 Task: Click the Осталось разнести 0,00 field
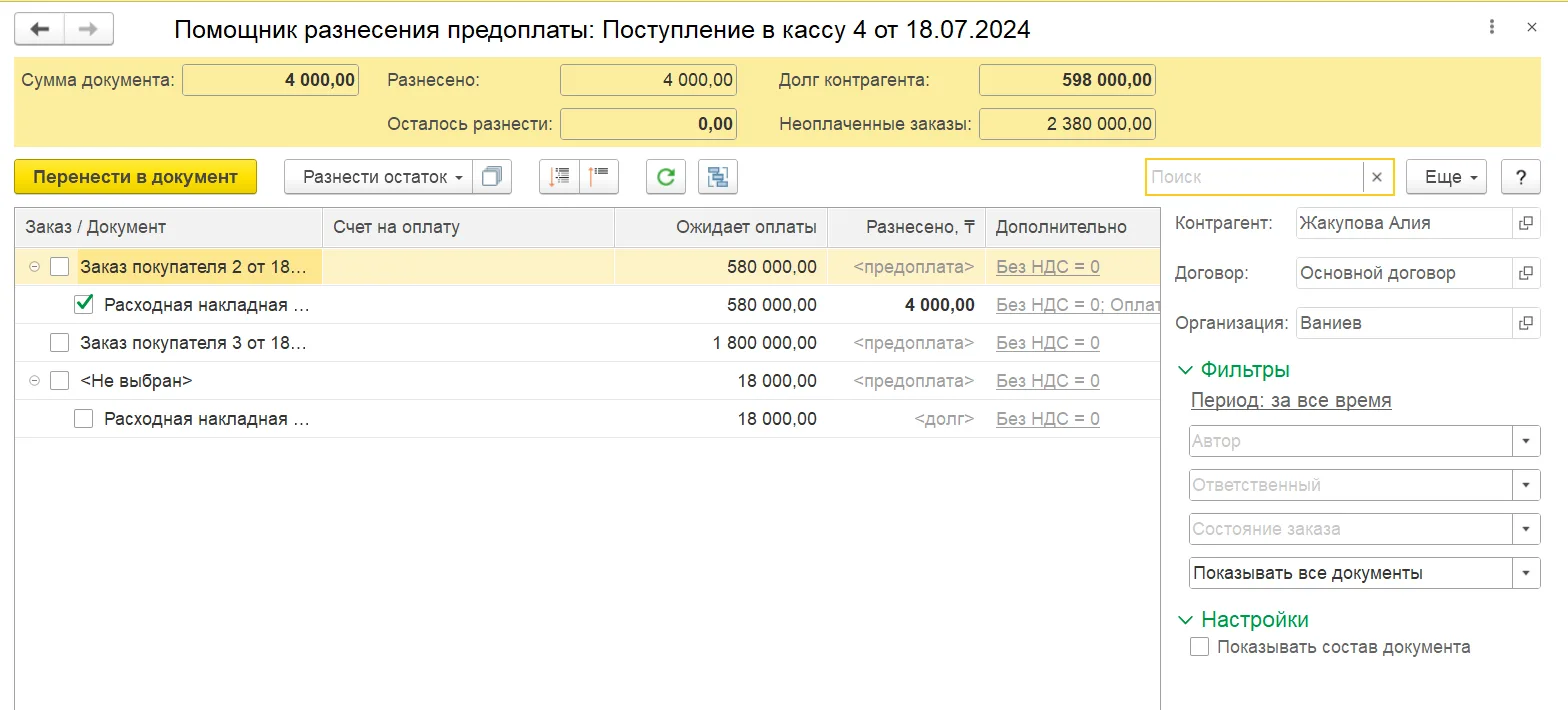pyautogui.click(x=648, y=124)
